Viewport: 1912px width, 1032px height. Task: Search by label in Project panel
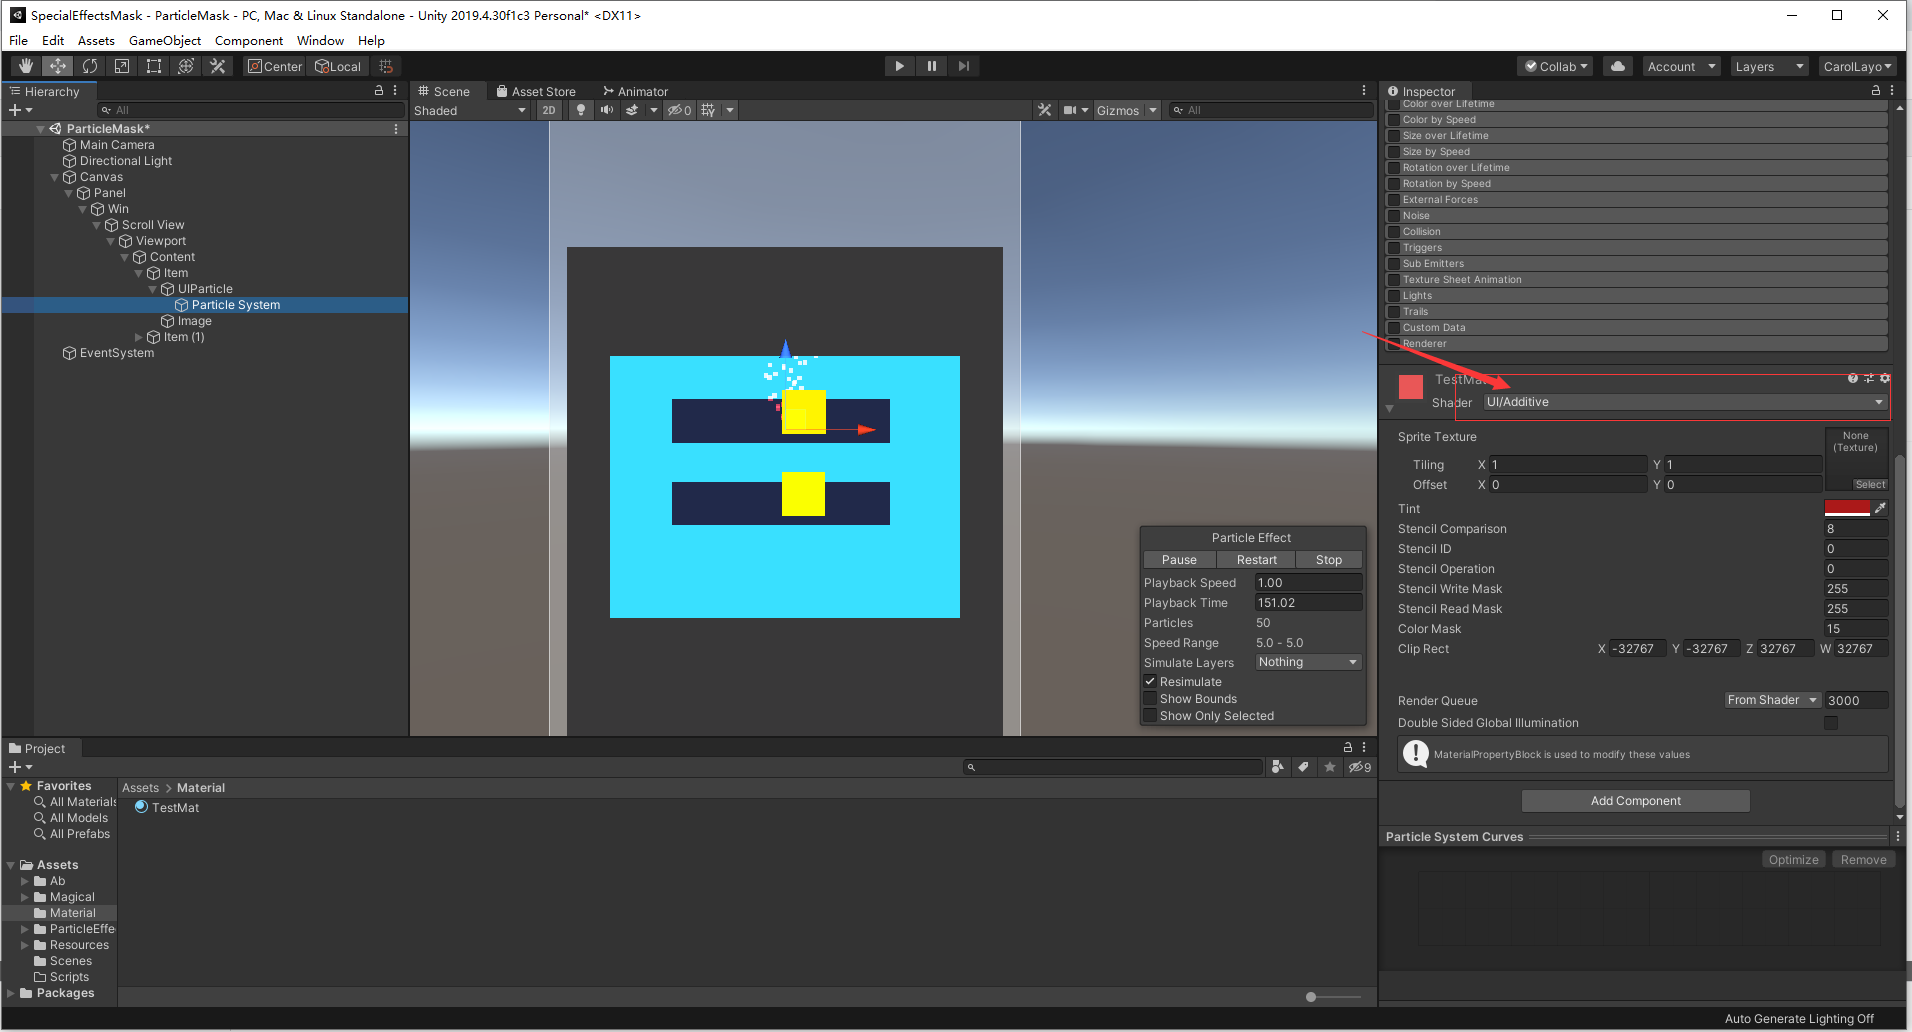(1303, 767)
